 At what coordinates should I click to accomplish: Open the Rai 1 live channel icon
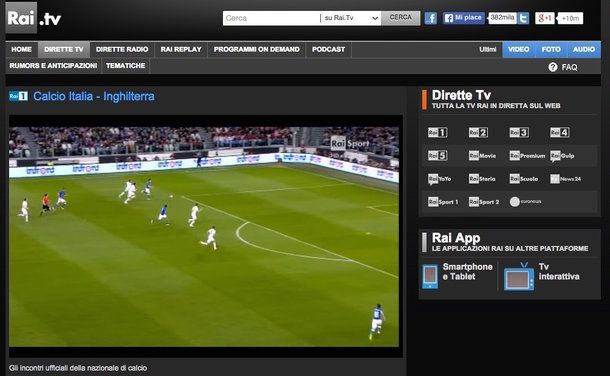pyautogui.click(x=437, y=133)
